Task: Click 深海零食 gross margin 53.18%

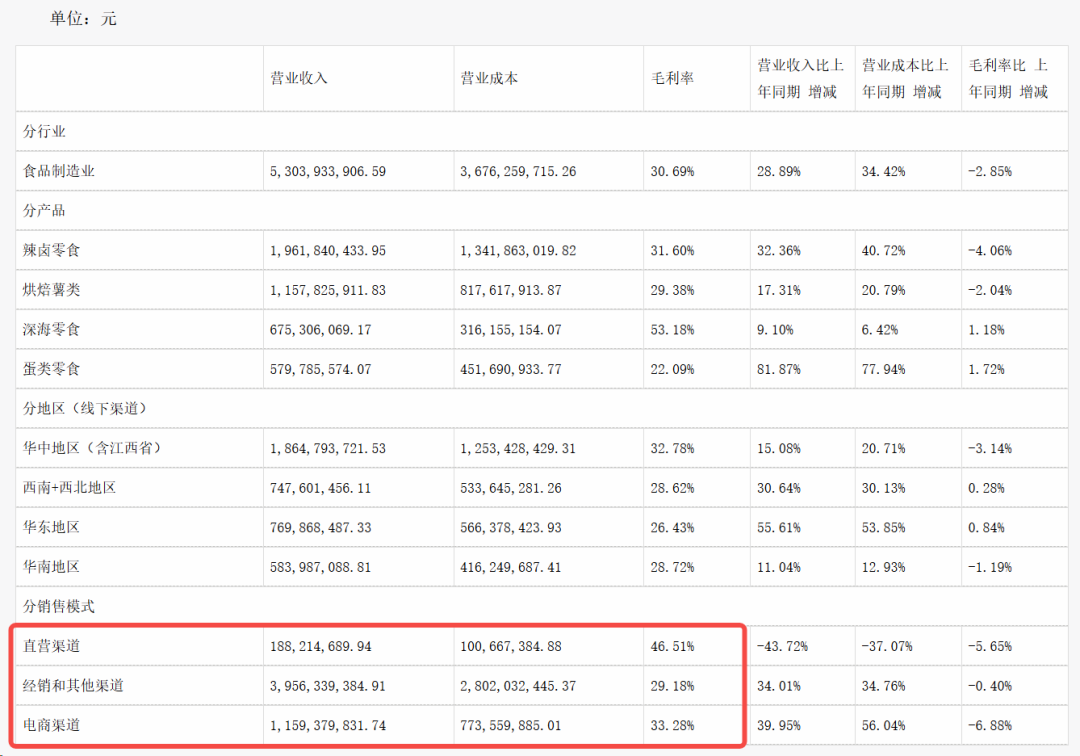Action: (672, 330)
